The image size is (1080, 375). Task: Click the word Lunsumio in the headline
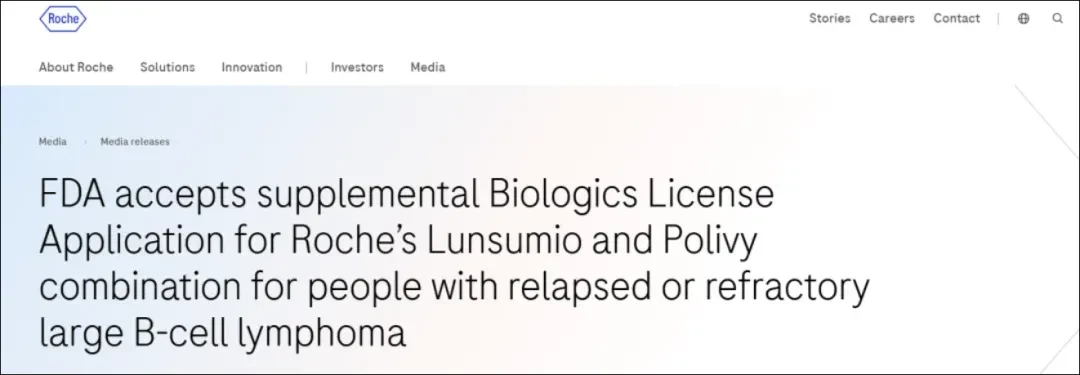[534, 240]
